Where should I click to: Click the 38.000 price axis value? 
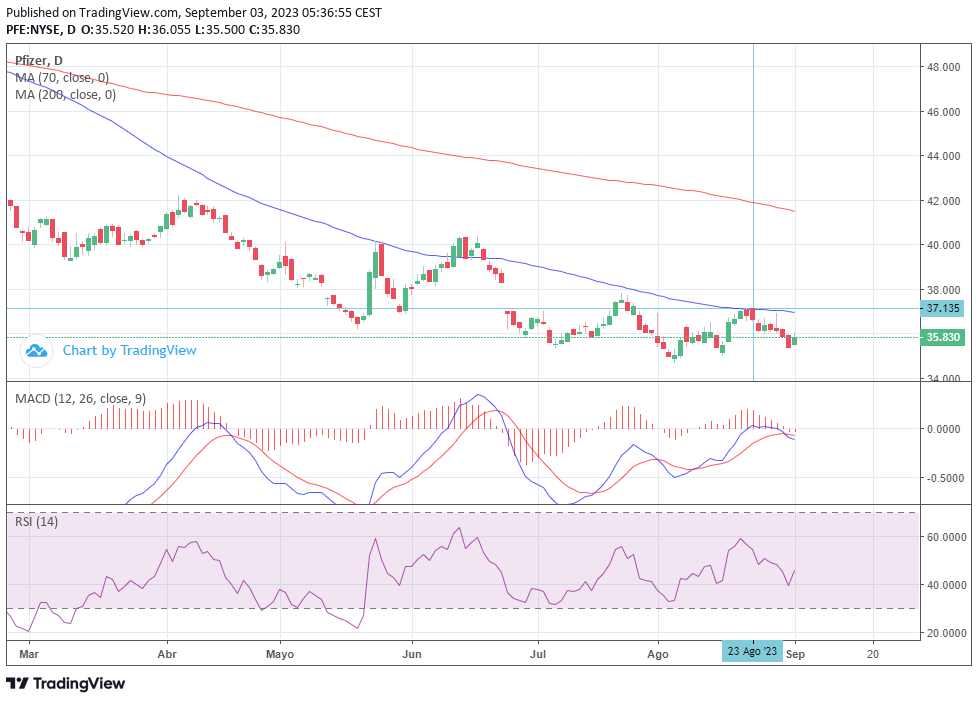tap(943, 290)
